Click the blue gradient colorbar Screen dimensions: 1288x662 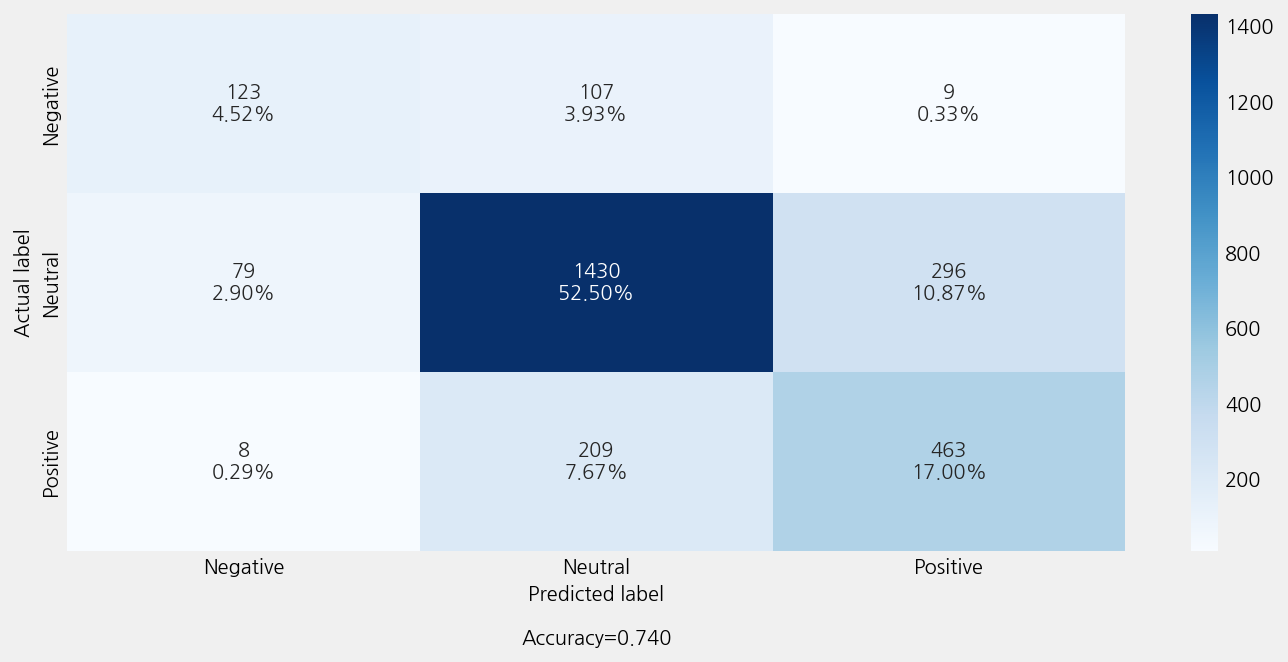point(1204,282)
